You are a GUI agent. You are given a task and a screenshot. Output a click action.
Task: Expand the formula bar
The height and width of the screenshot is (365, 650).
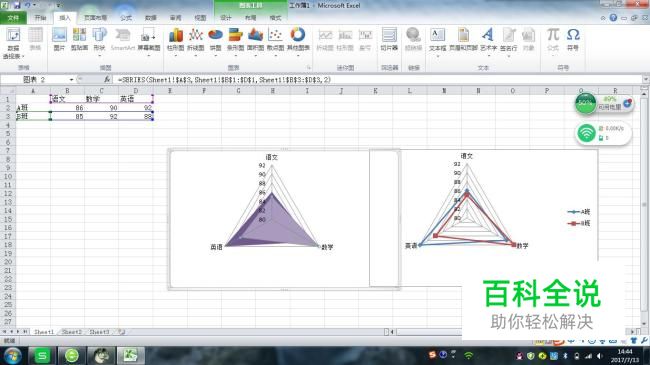click(645, 79)
